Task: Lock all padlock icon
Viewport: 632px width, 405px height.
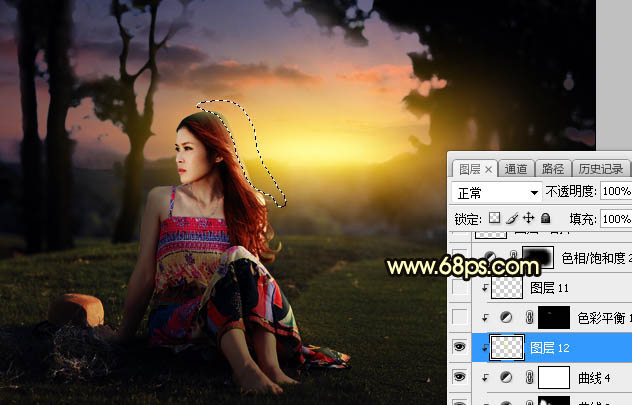Action: [x=545, y=218]
